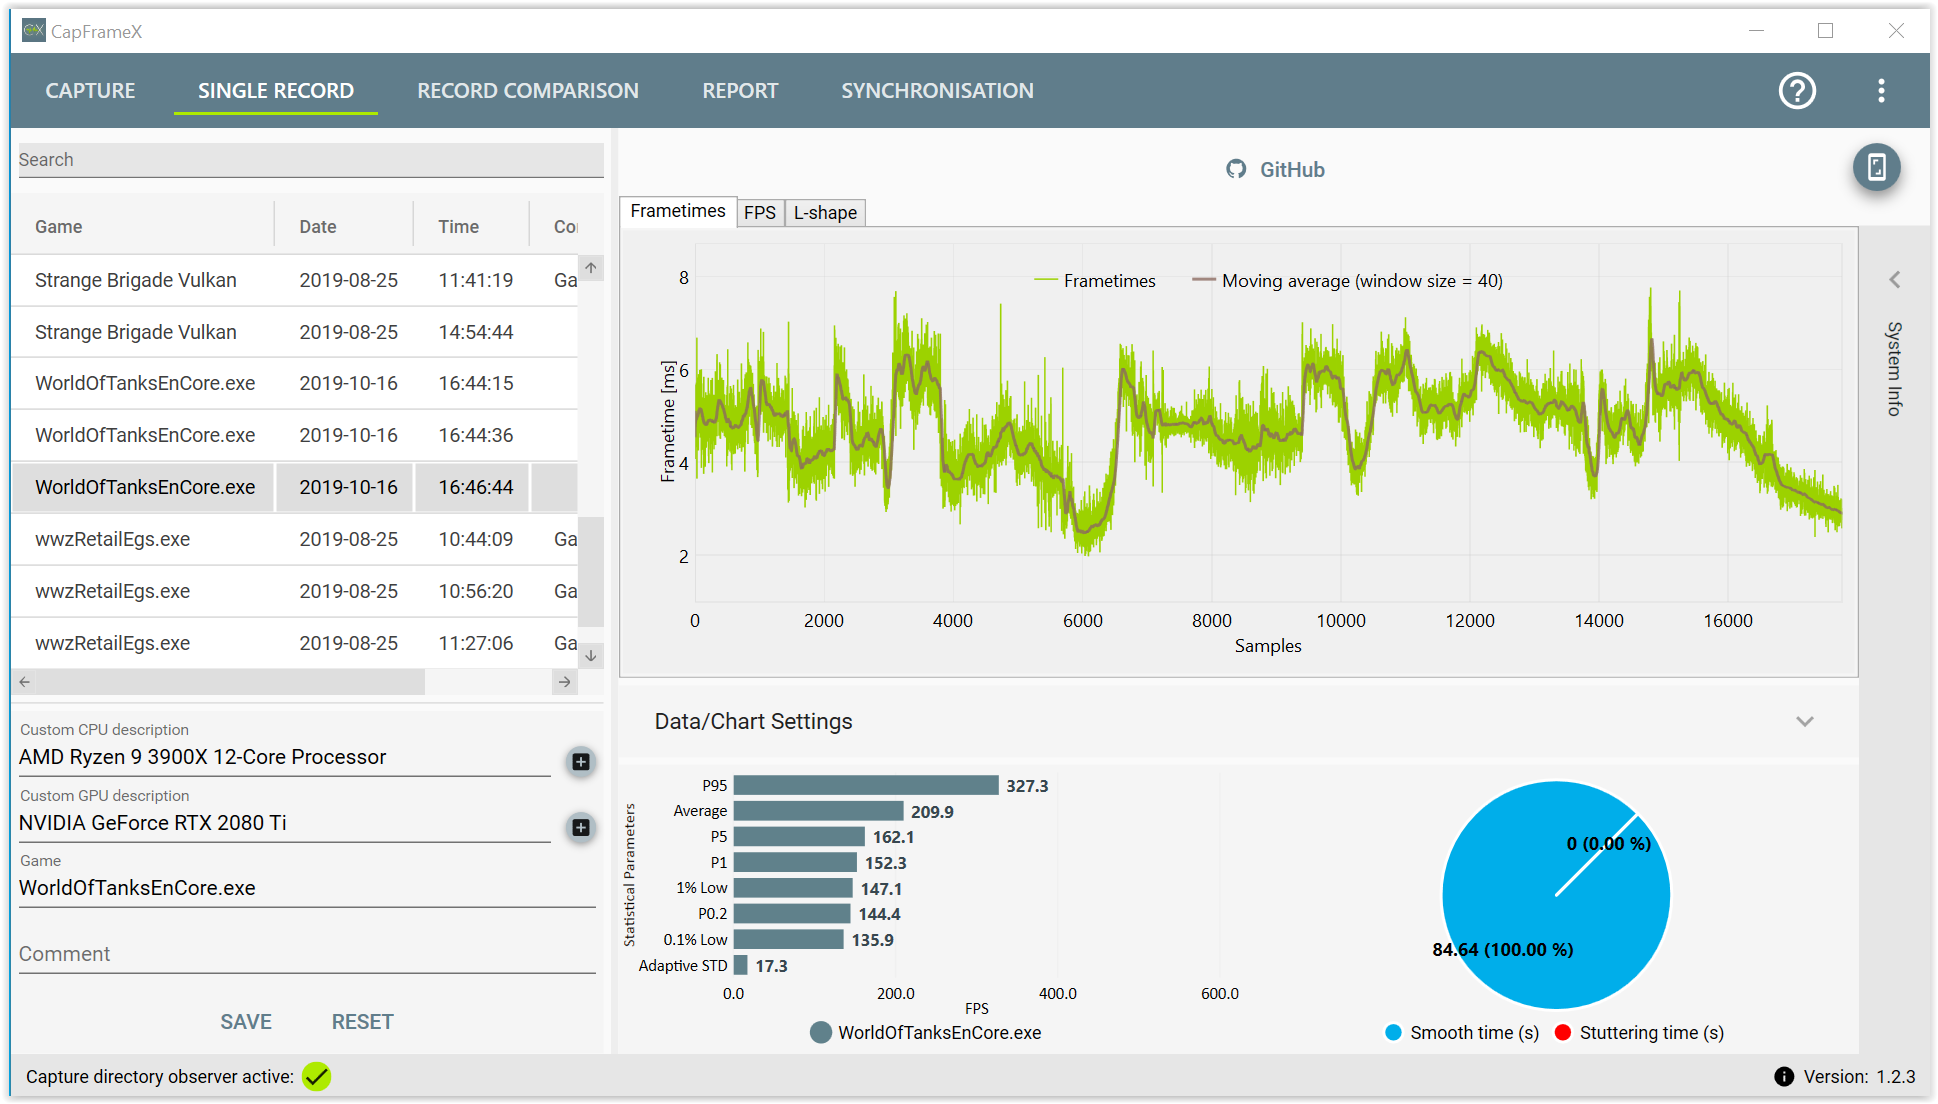This screenshot has height=1104, width=1938.
Task: Open the three-dot options menu
Action: coord(1881,91)
